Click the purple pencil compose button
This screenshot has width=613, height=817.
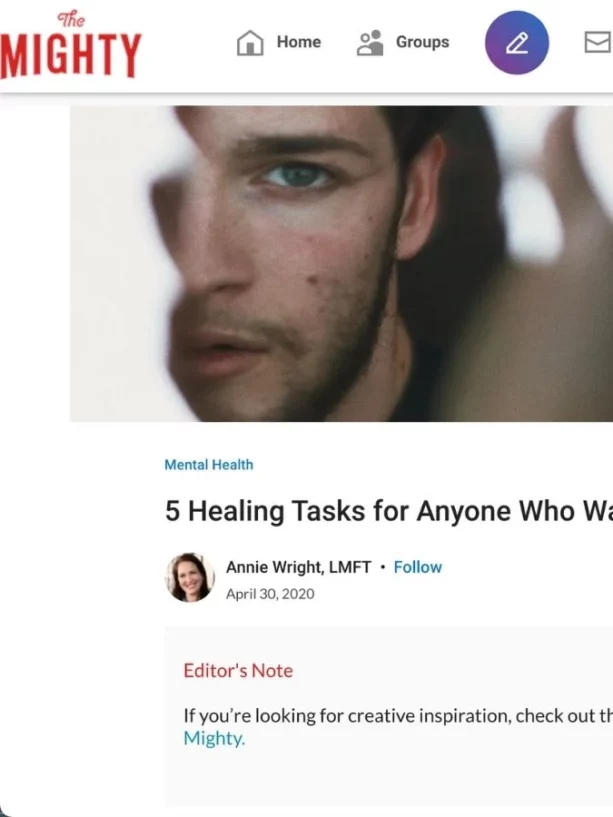[517, 43]
